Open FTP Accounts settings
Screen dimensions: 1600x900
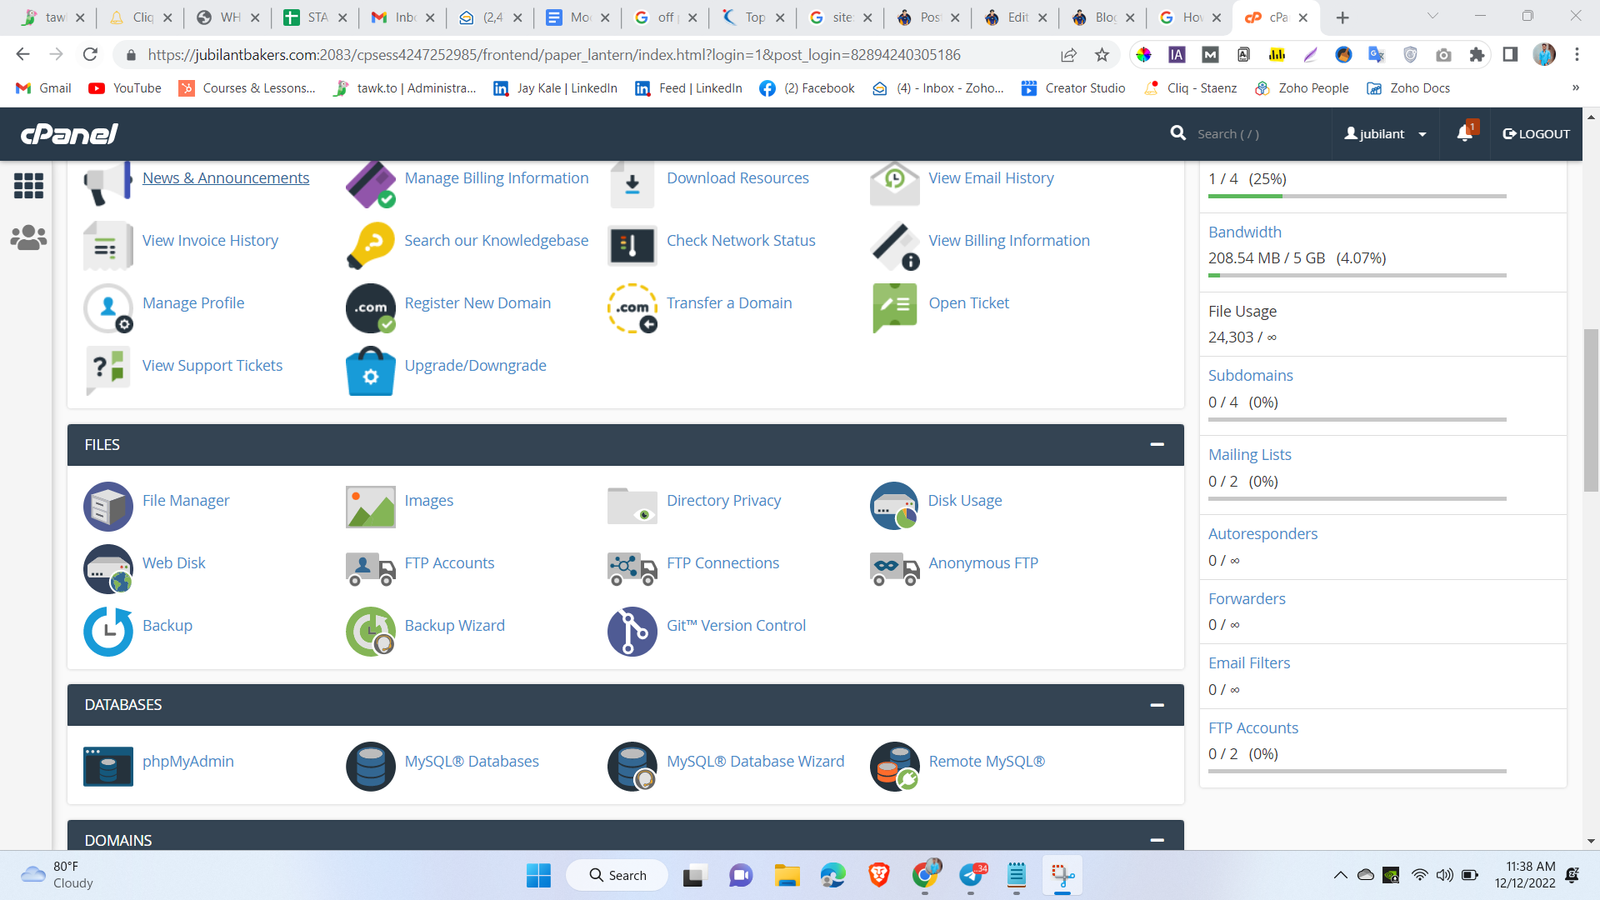(x=449, y=562)
